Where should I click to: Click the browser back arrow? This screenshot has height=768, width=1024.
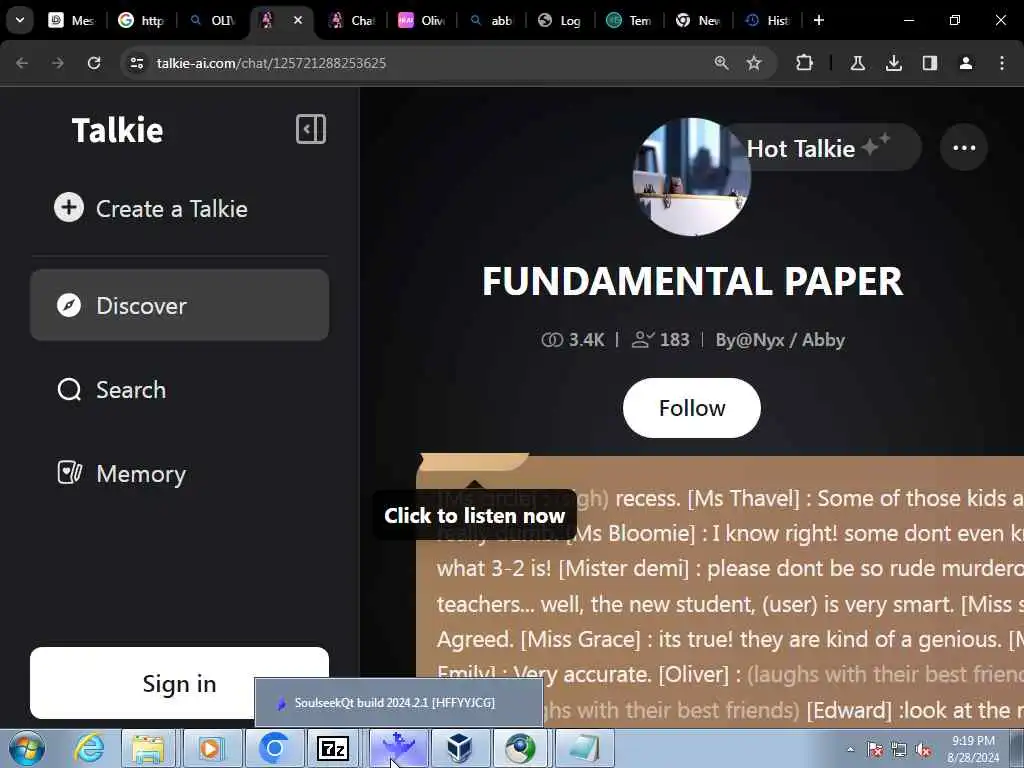[22, 63]
